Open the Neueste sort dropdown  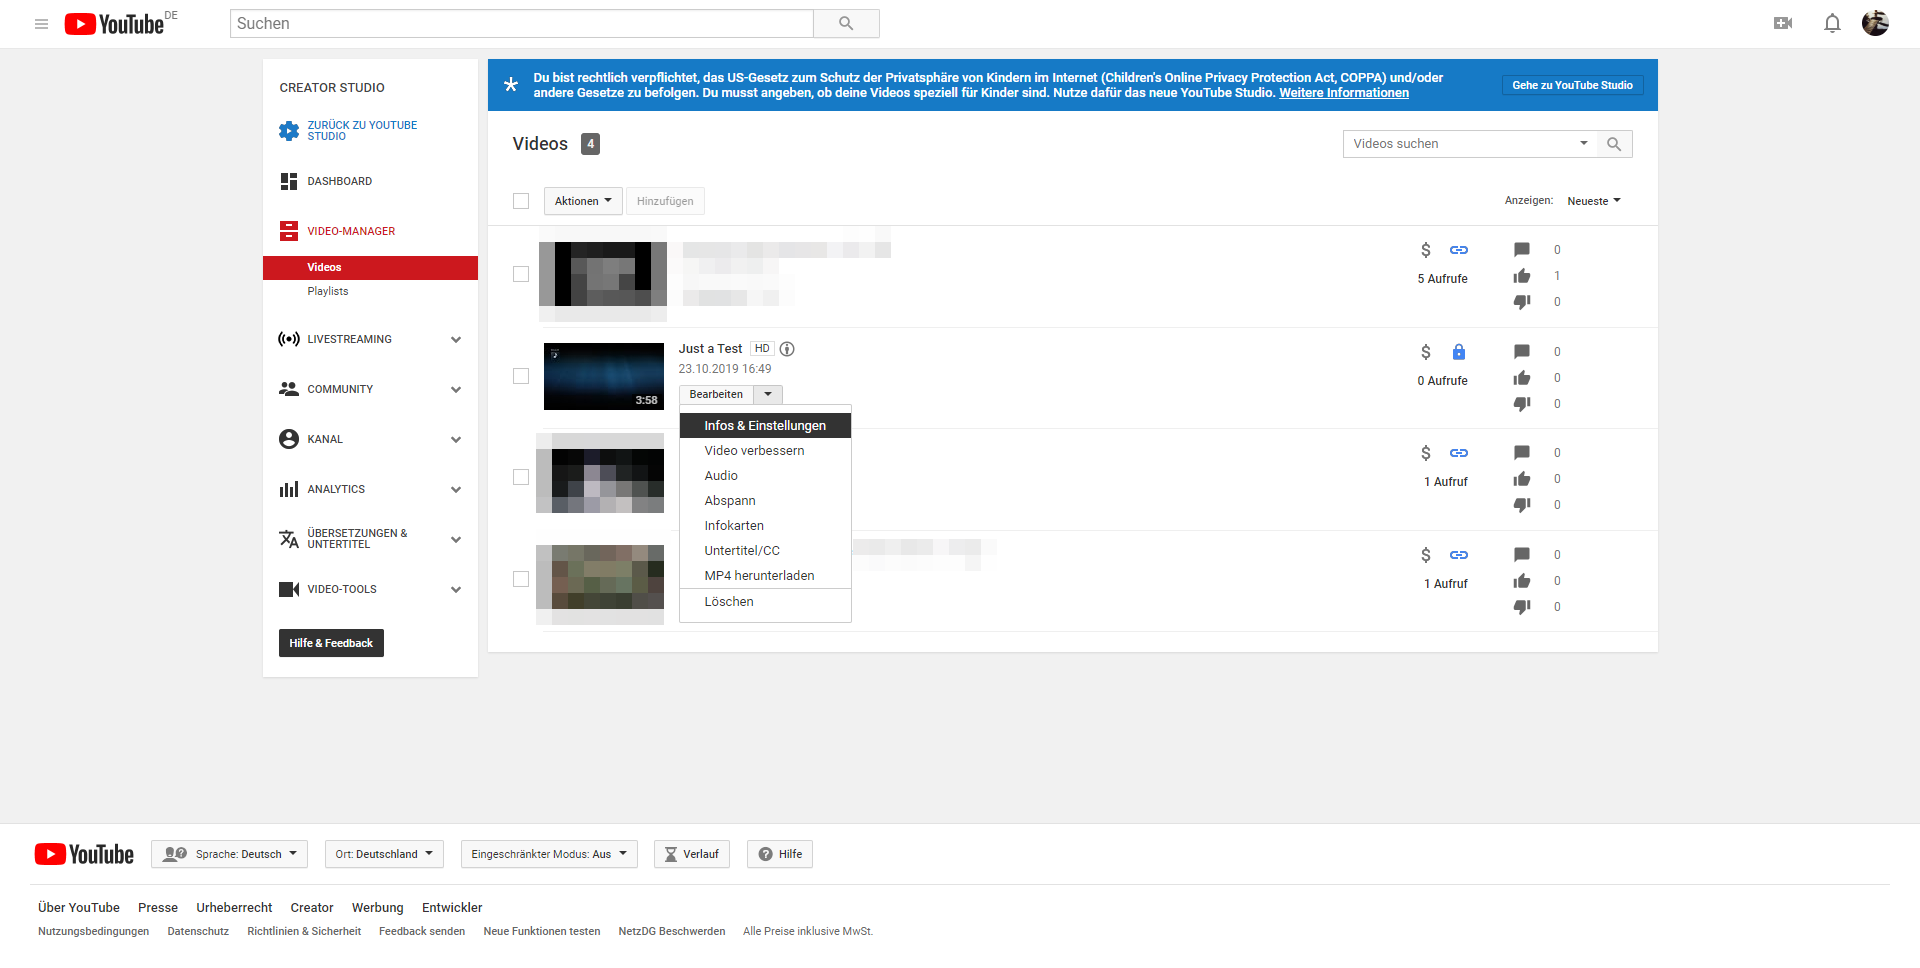[x=1593, y=201]
